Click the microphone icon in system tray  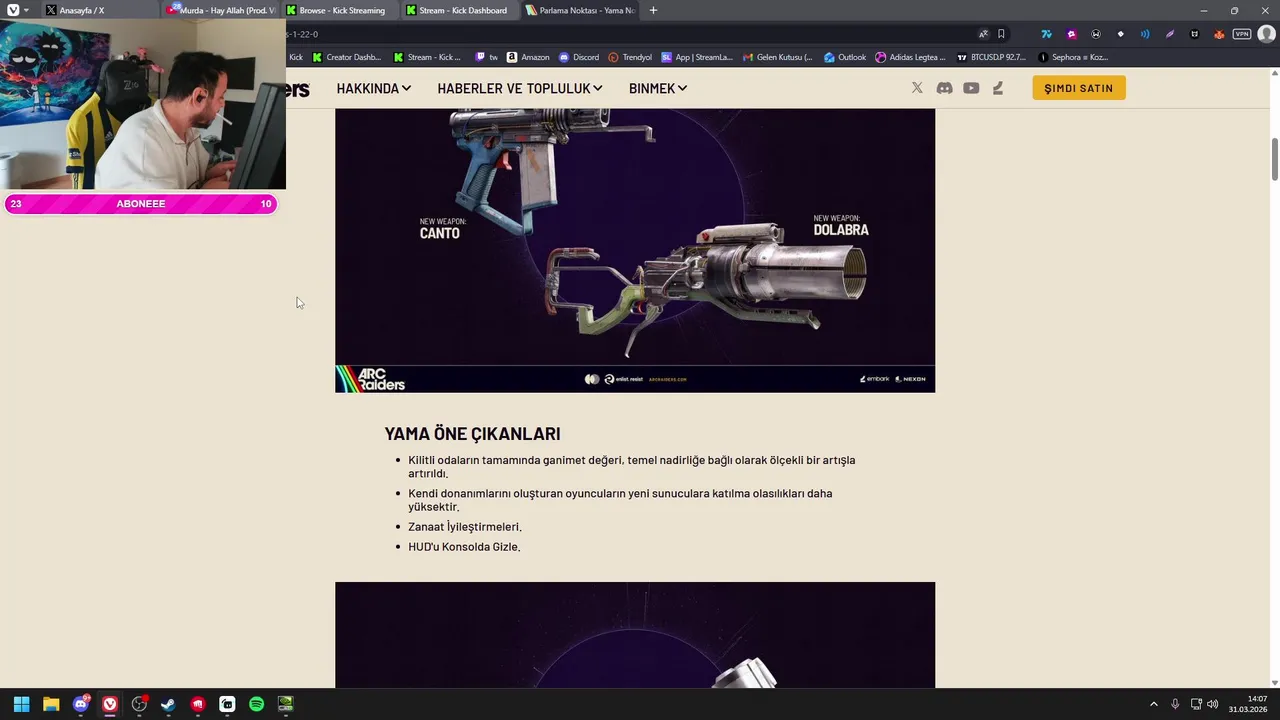[1175, 704]
